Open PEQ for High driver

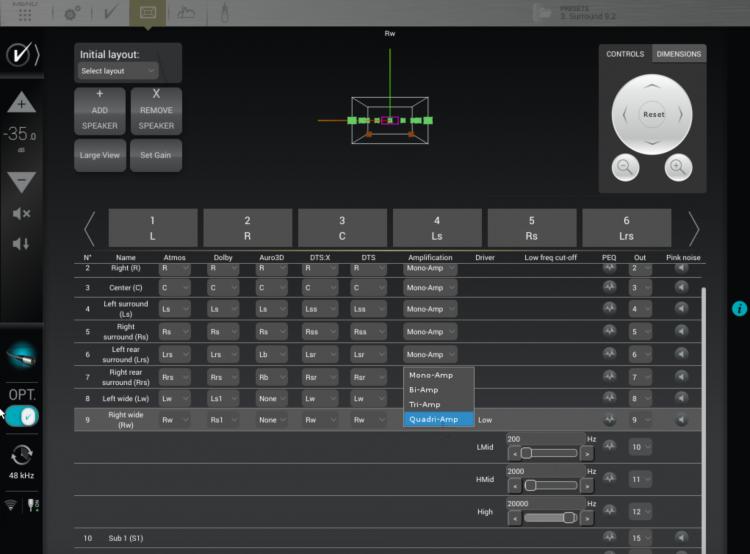(x=609, y=510)
